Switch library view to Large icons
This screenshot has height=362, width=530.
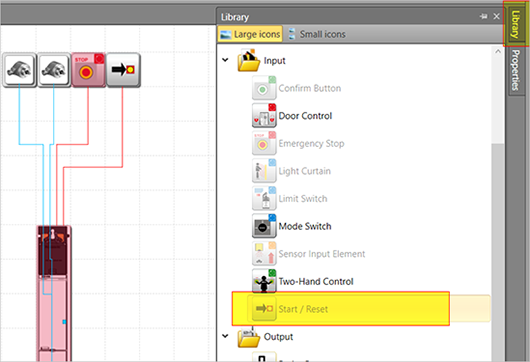[250, 34]
